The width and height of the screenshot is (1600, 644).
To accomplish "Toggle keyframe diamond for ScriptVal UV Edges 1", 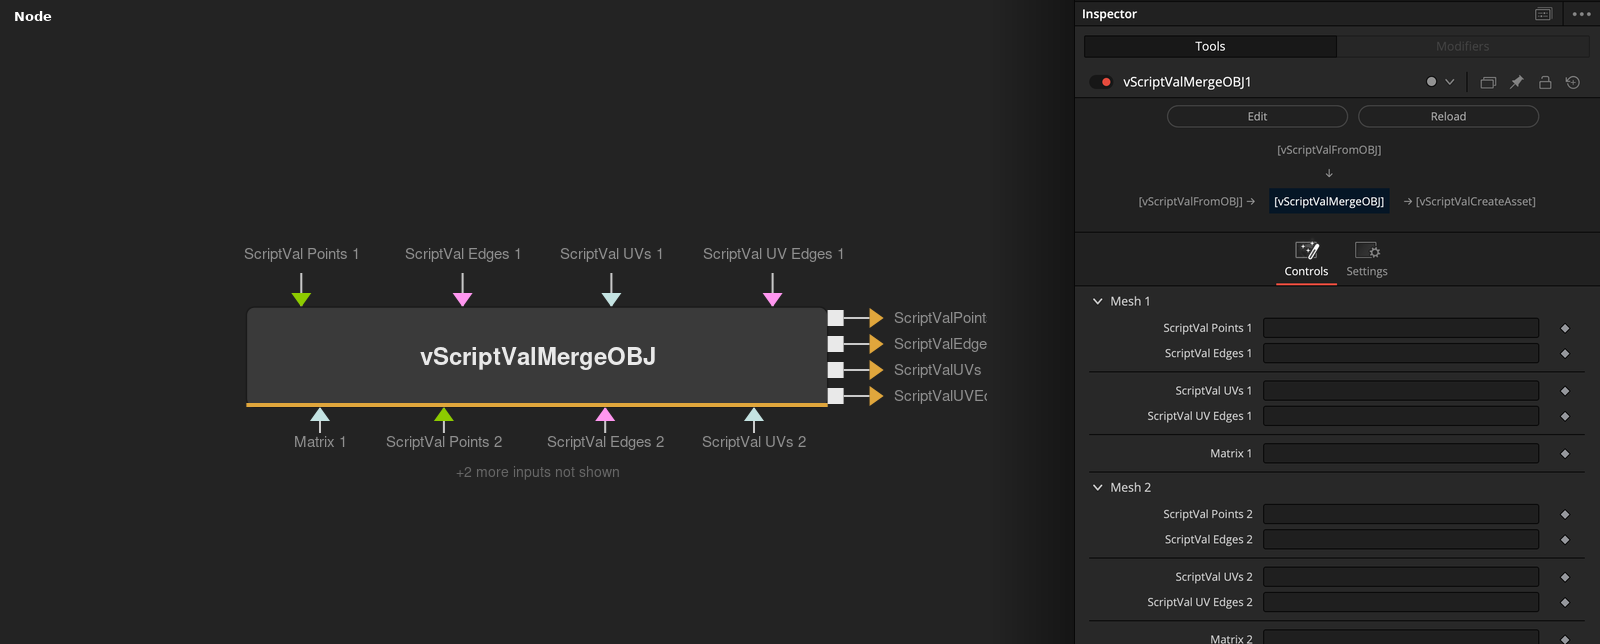I will [1565, 416].
